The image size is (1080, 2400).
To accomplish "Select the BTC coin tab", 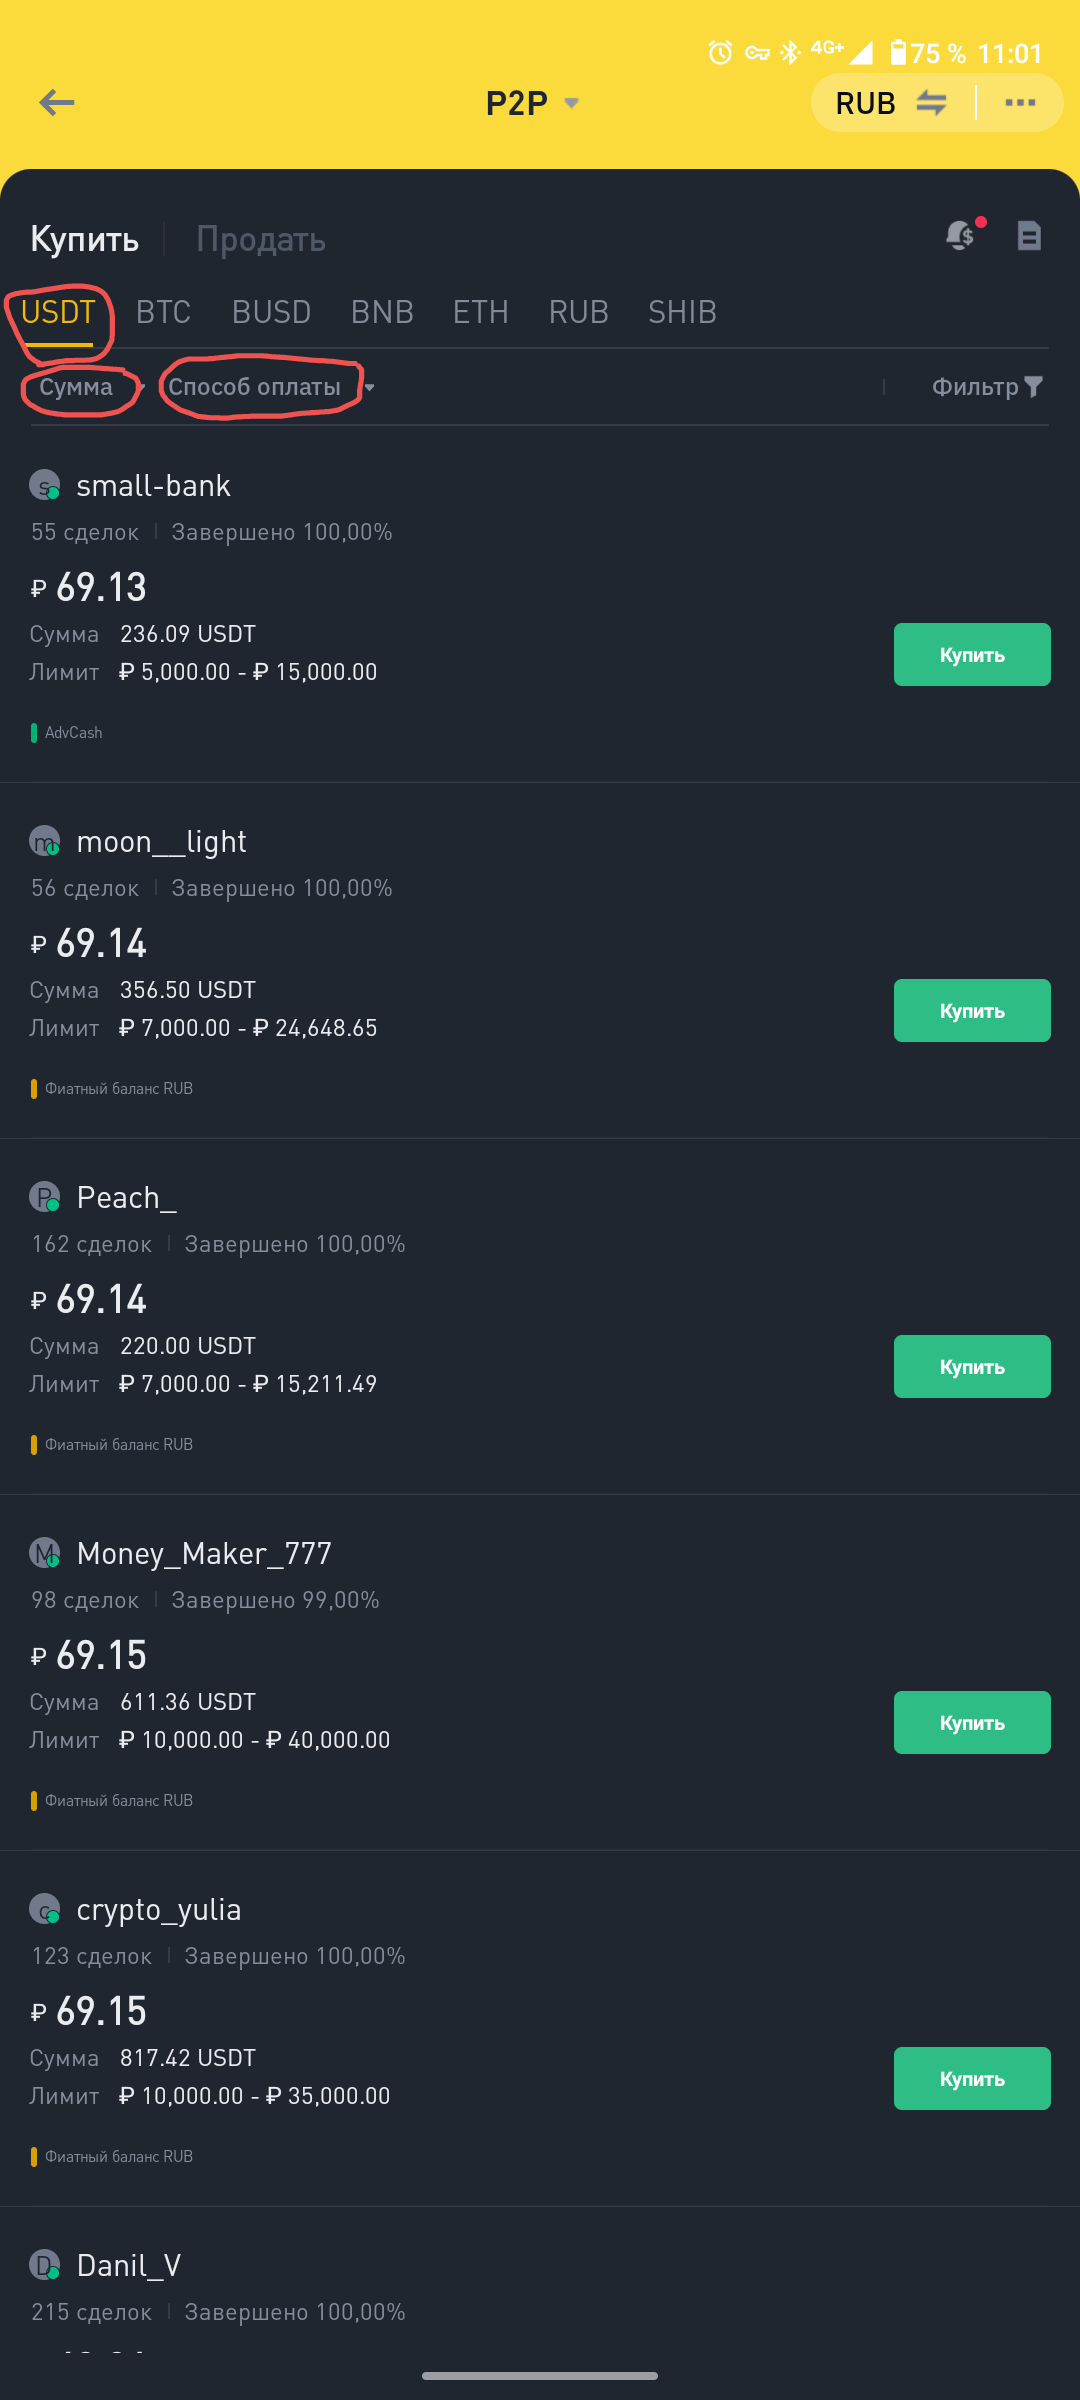I will point(163,312).
